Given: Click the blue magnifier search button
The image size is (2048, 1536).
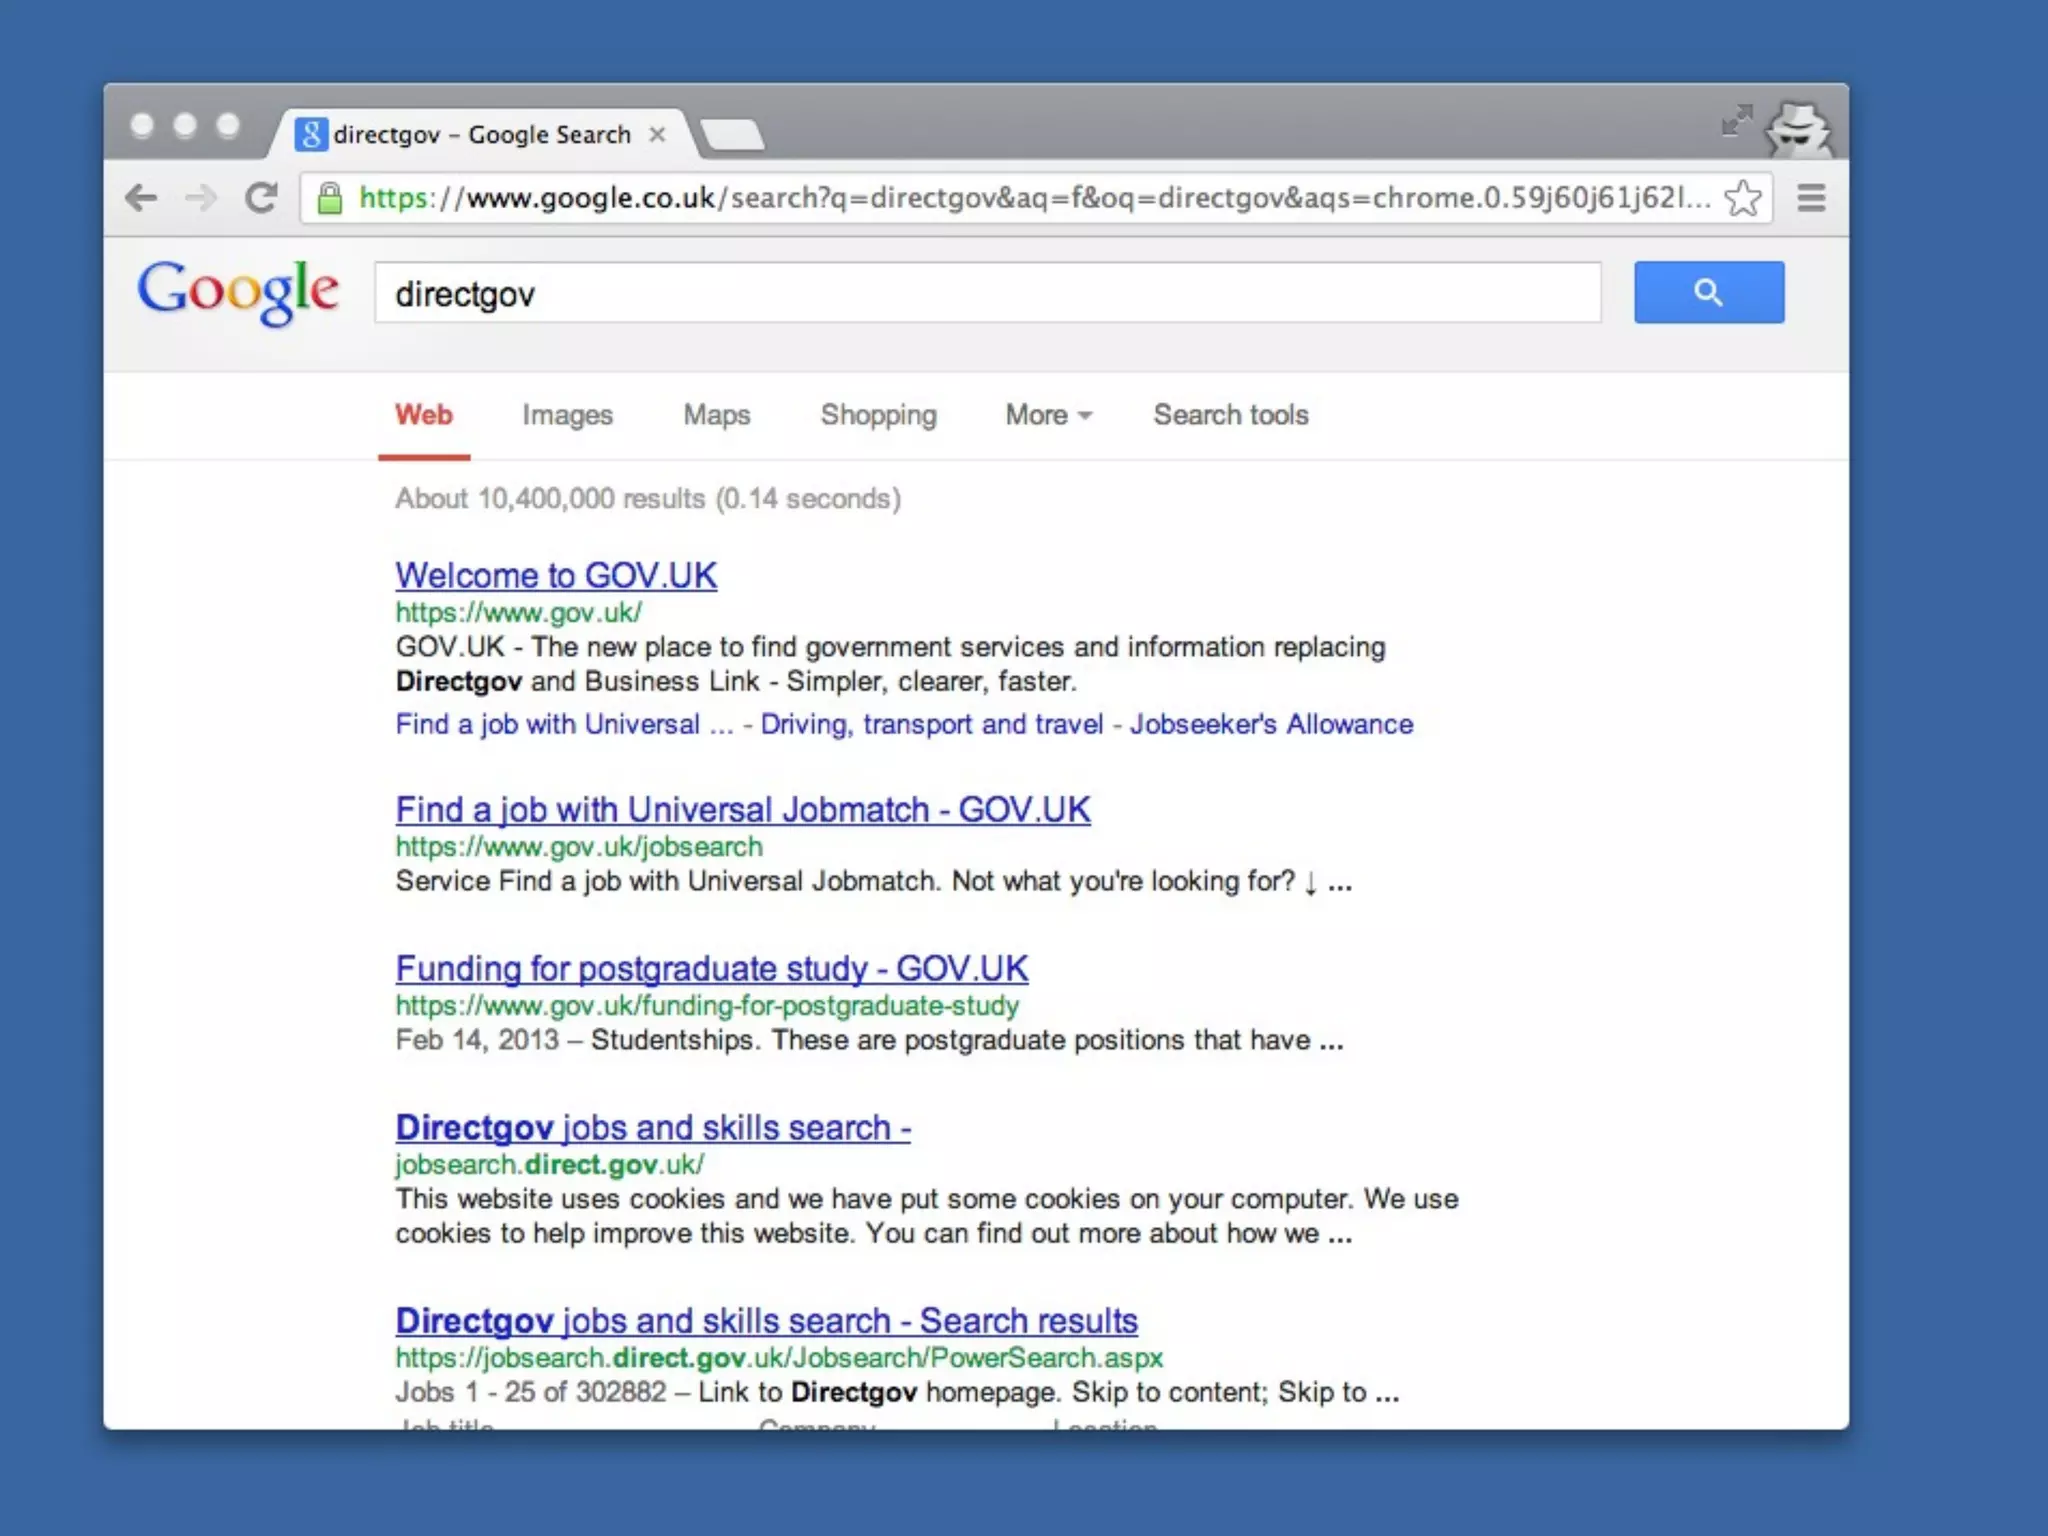Looking at the screenshot, I should 1709,292.
